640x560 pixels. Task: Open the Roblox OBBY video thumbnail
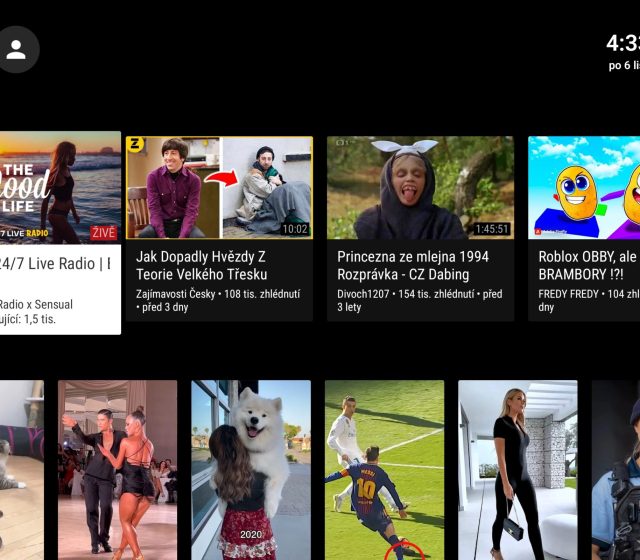pyautogui.click(x=584, y=187)
